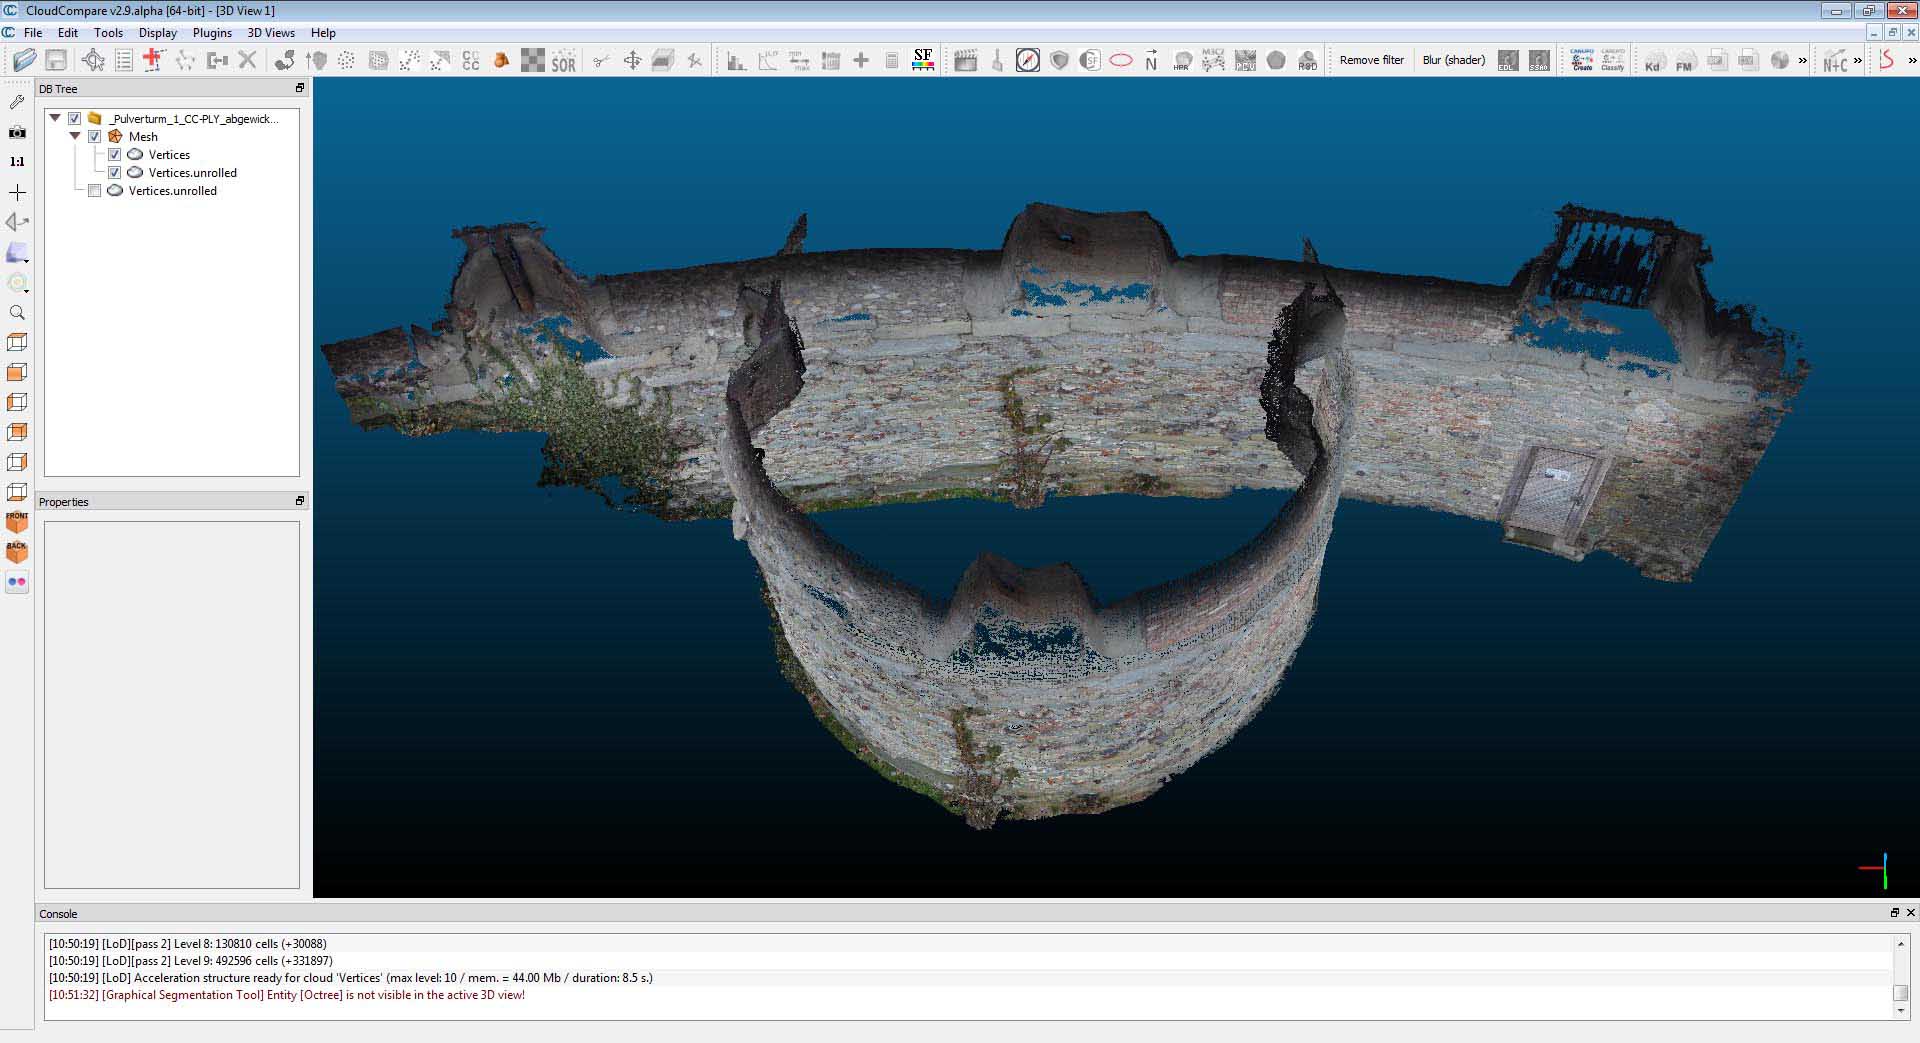Click the EDL shader icon
This screenshot has width=1920, height=1043.
click(x=1508, y=61)
